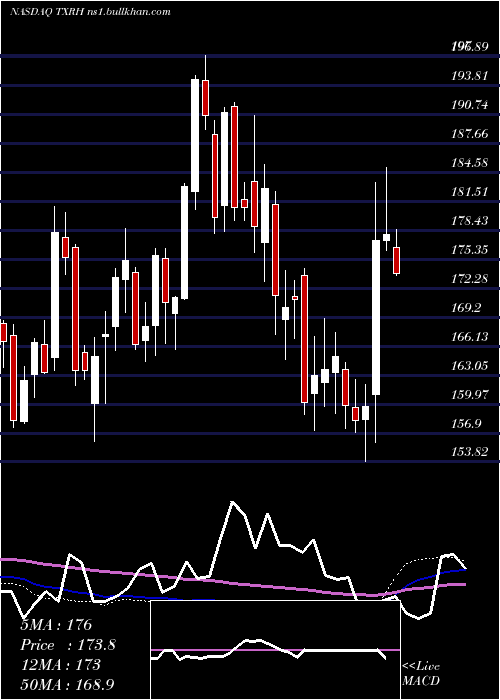The height and width of the screenshot is (700, 500).
Task: Click the Live MACD label
Action: [x=421, y=673]
